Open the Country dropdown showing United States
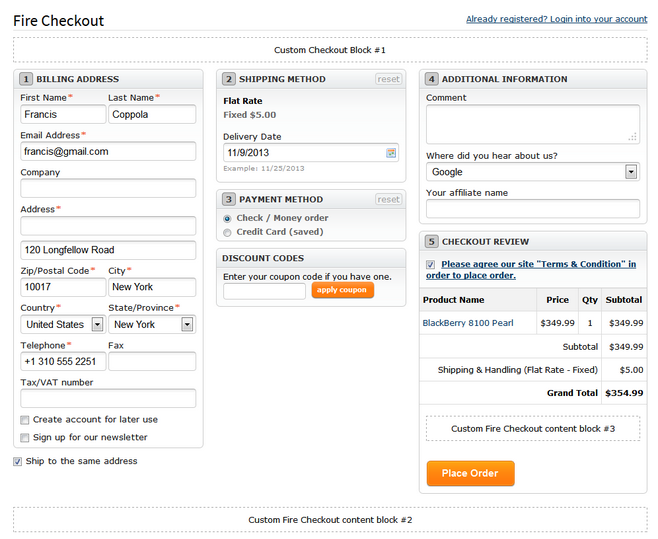The height and width of the screenshot is (539, 658). (x=63, y=324)
